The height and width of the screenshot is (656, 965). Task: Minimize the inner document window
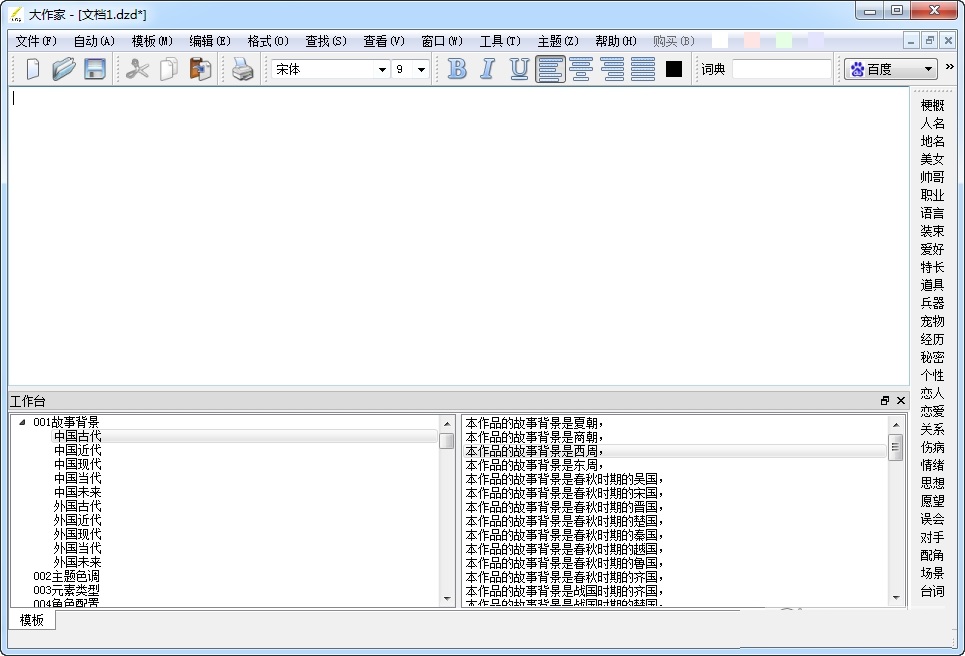pos(911,41)
